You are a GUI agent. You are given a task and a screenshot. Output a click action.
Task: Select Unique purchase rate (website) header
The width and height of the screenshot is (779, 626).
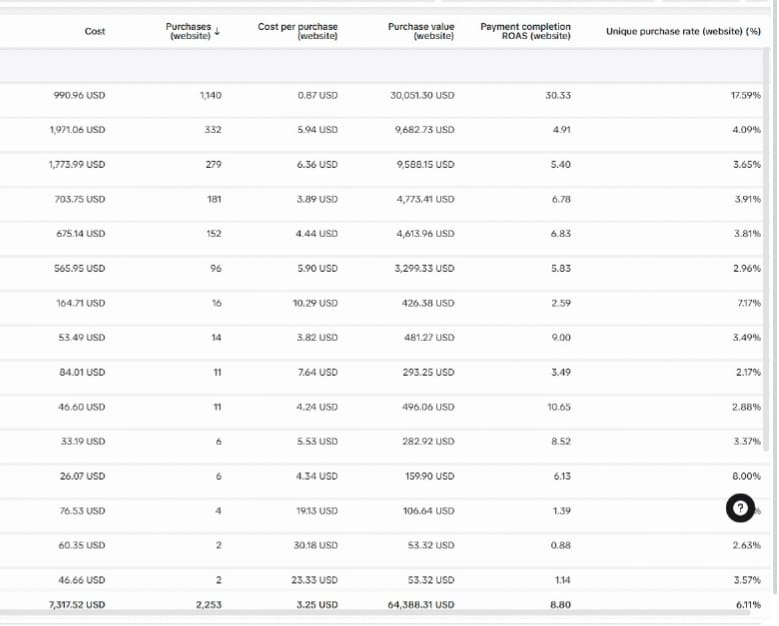[x=683, y=32]
